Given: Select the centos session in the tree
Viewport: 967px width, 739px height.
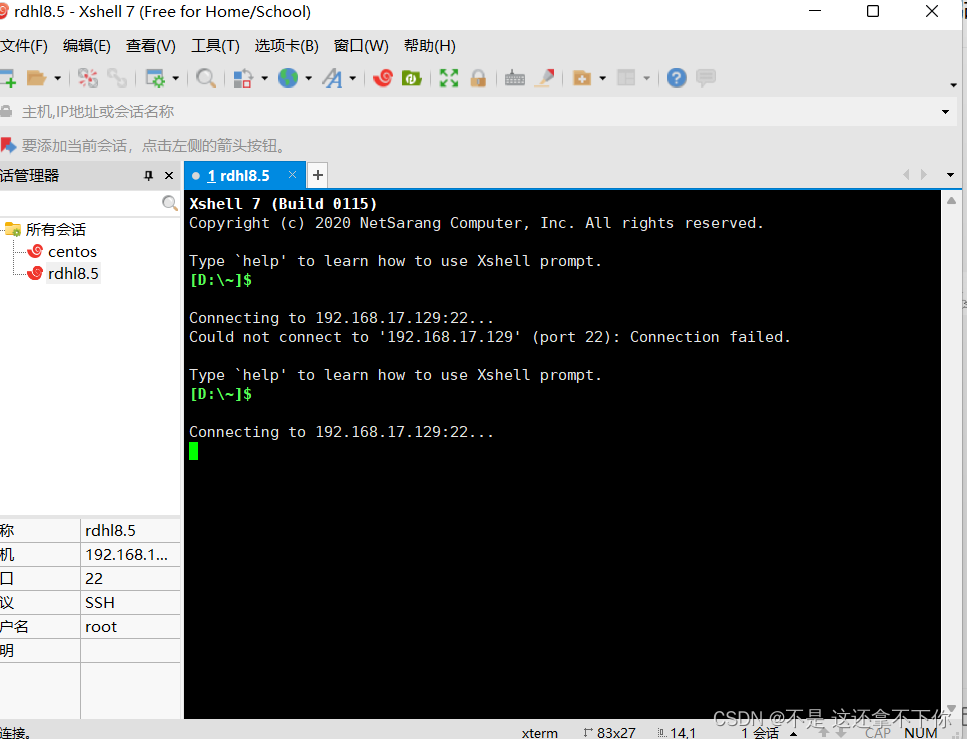Looking at the screenshot, I should [x=72, y=251].
